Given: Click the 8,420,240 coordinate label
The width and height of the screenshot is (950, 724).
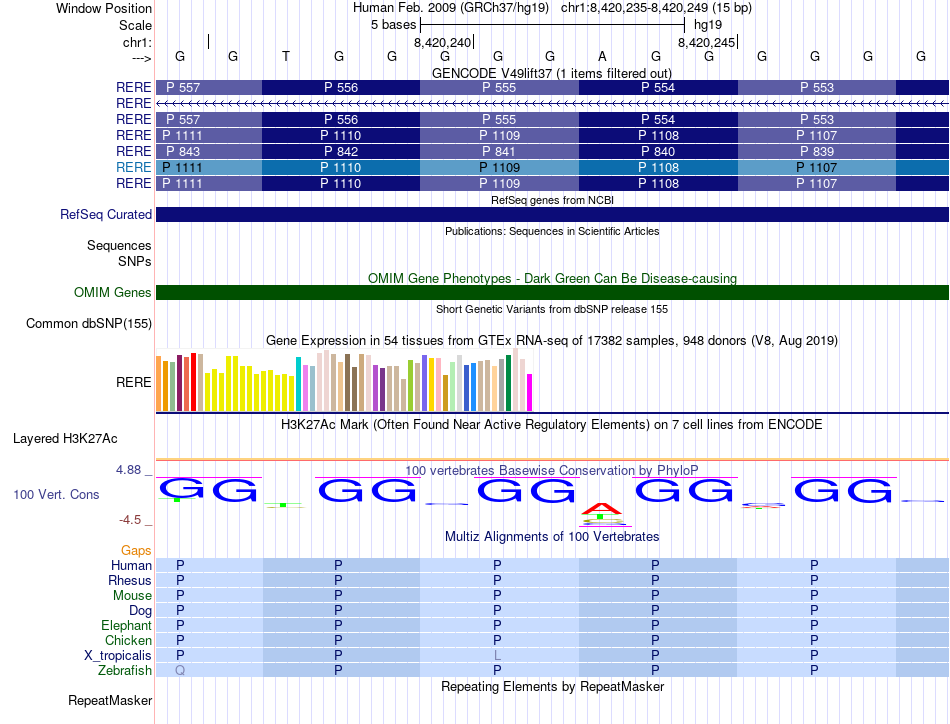Looking at the screenshot, I should (443, 42).
